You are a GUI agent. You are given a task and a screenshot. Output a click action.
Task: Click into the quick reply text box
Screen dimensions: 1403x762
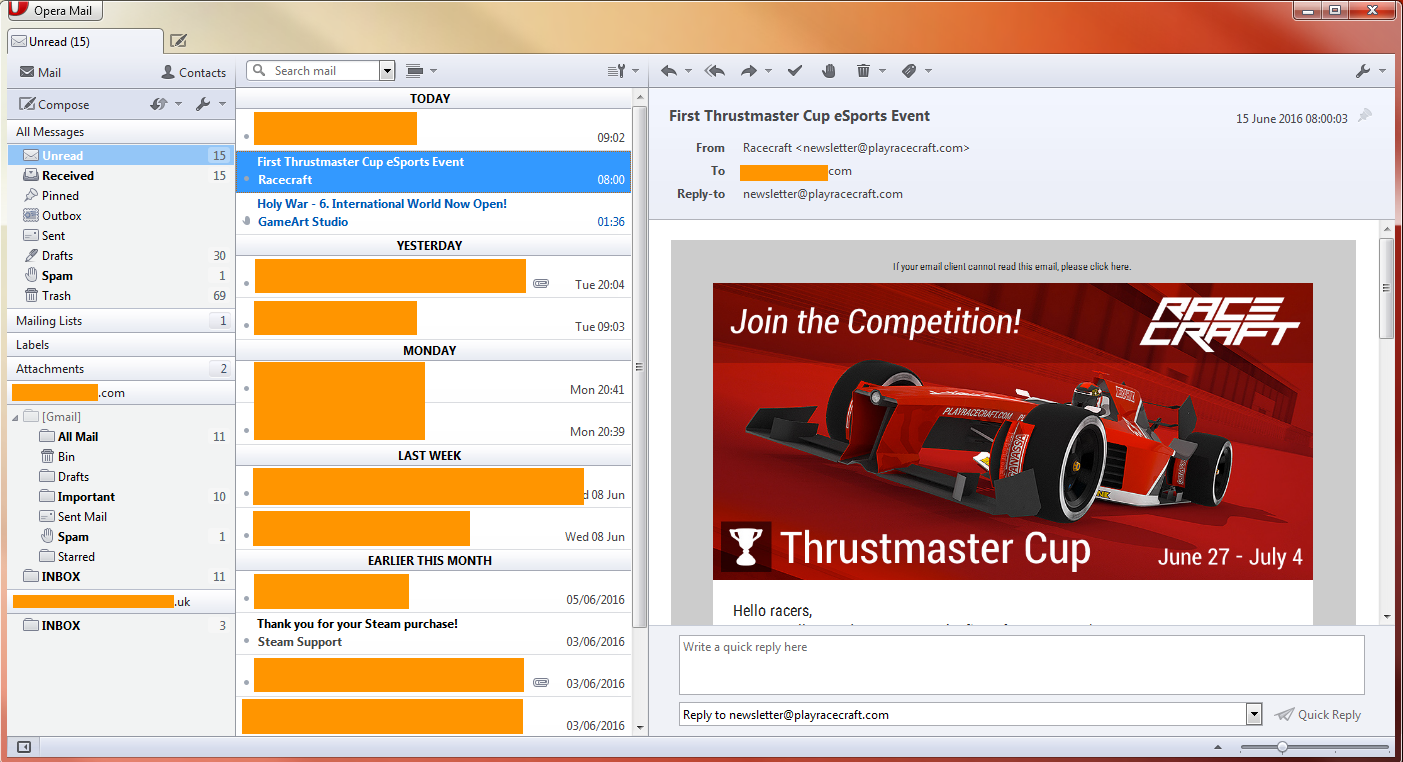[1021, 665]
